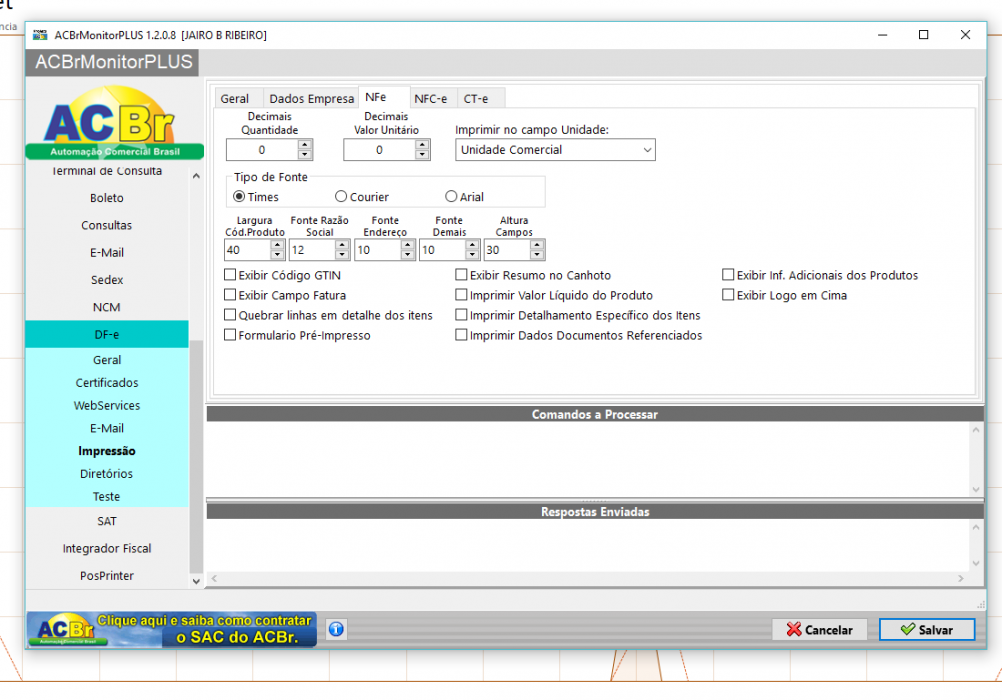Collapse the DF-e section

(x=107, y=334)
